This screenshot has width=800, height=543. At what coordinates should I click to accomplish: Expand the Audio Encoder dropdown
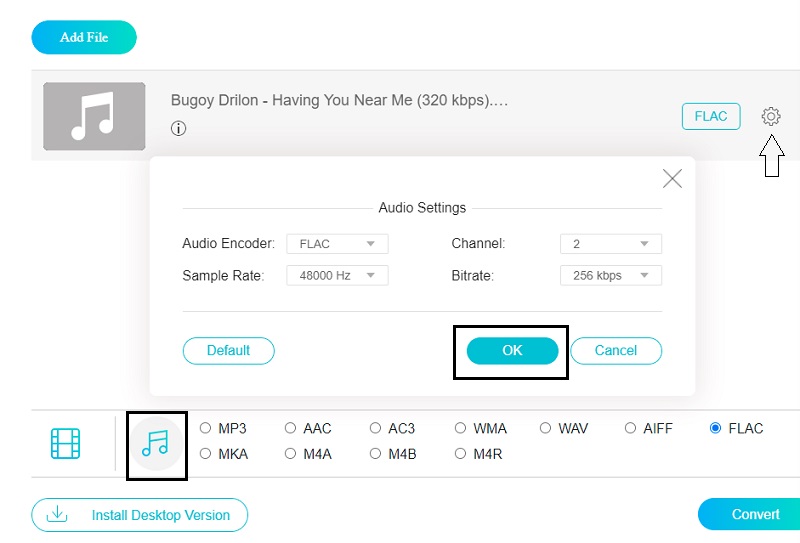(337, 244)
